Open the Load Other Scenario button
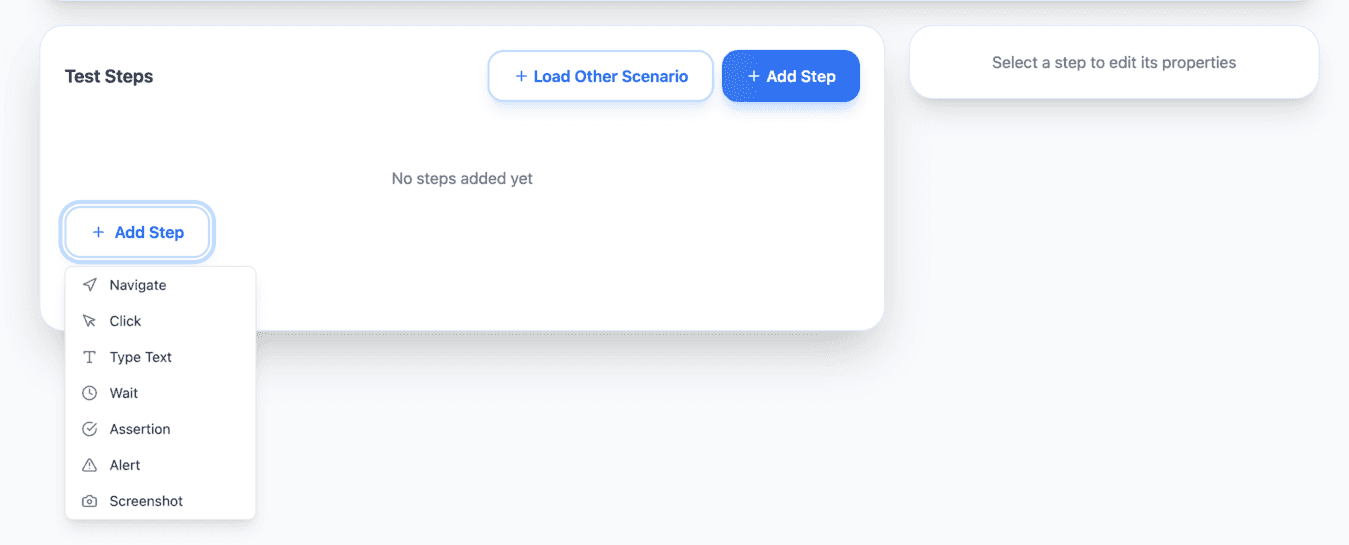The height and width of the screenshot is (545, 1349). [601, 76]
